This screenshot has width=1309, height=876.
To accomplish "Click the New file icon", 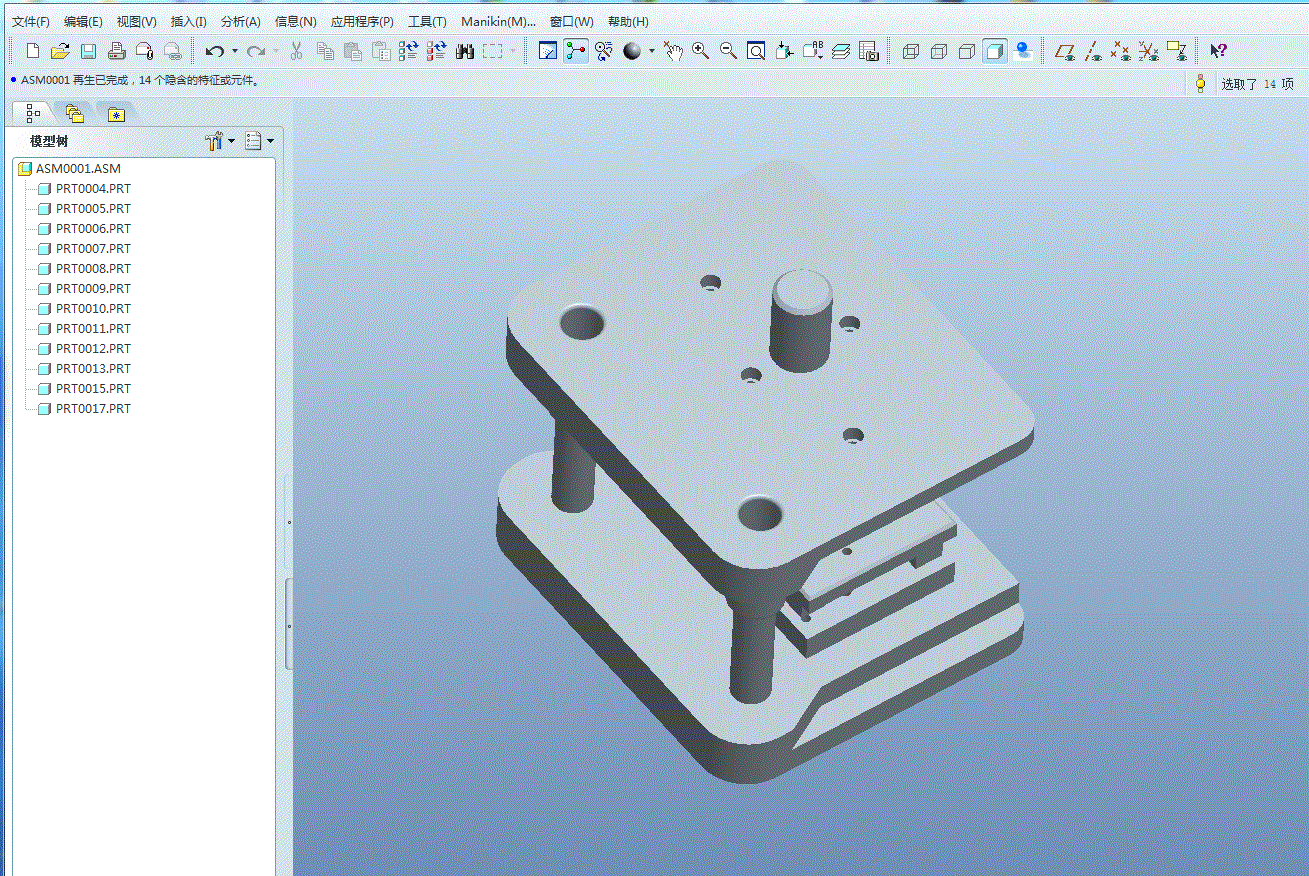I will click(x=33, y=51).
